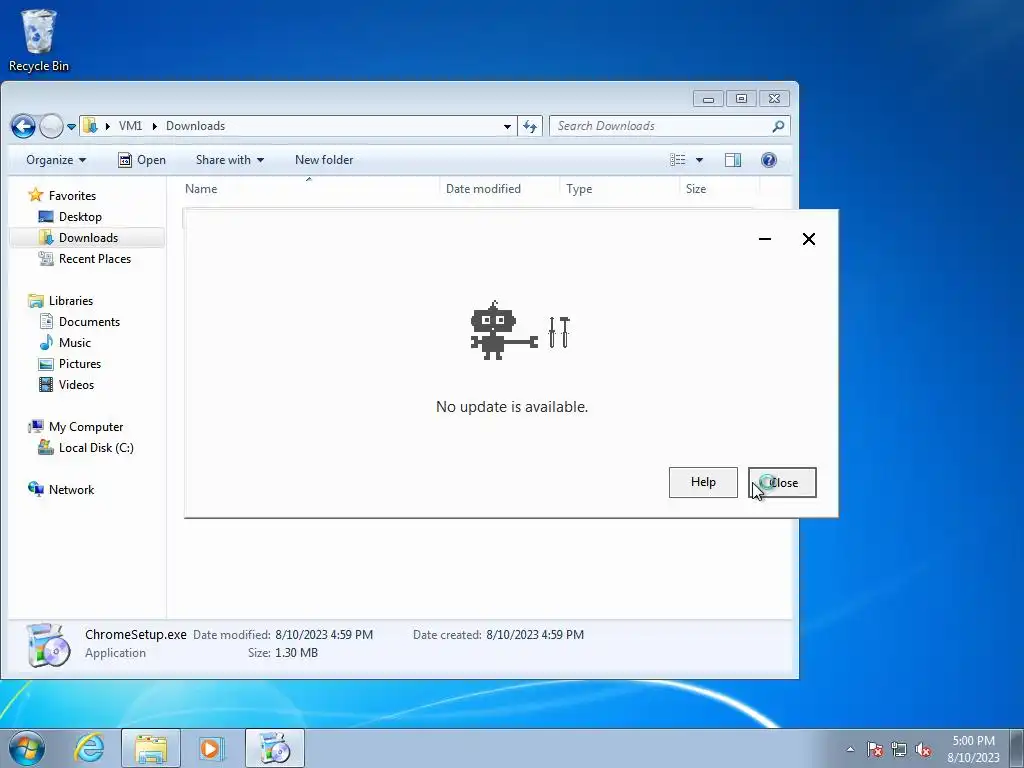Click the search magnifier icon
The width and height of the screenshot is (1024, 768).
pyautogui.click(x=778, y=126)
